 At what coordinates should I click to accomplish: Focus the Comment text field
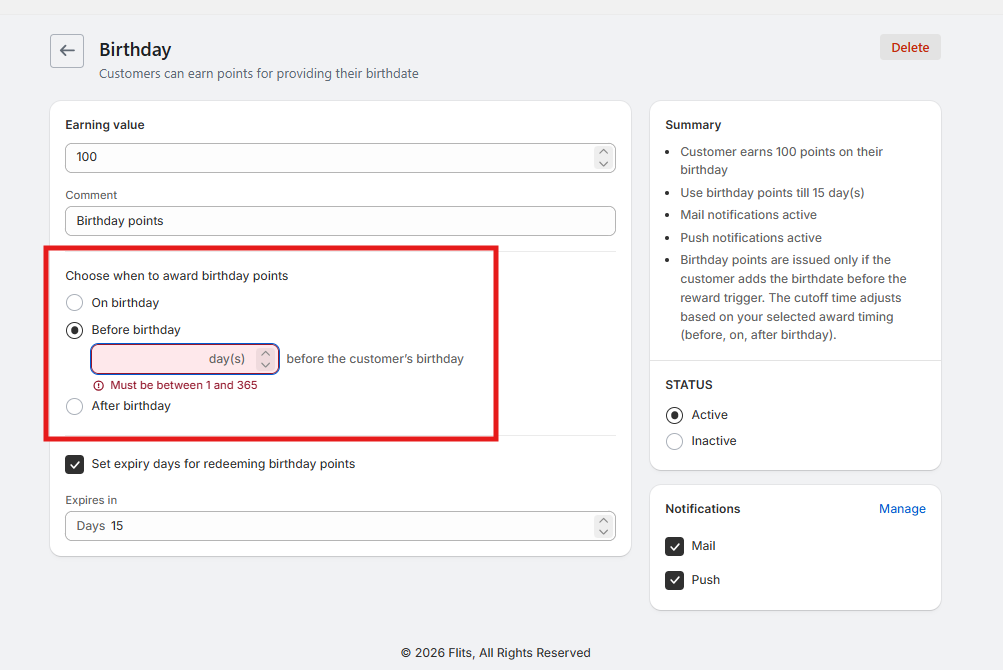click(x=340, y=221)
